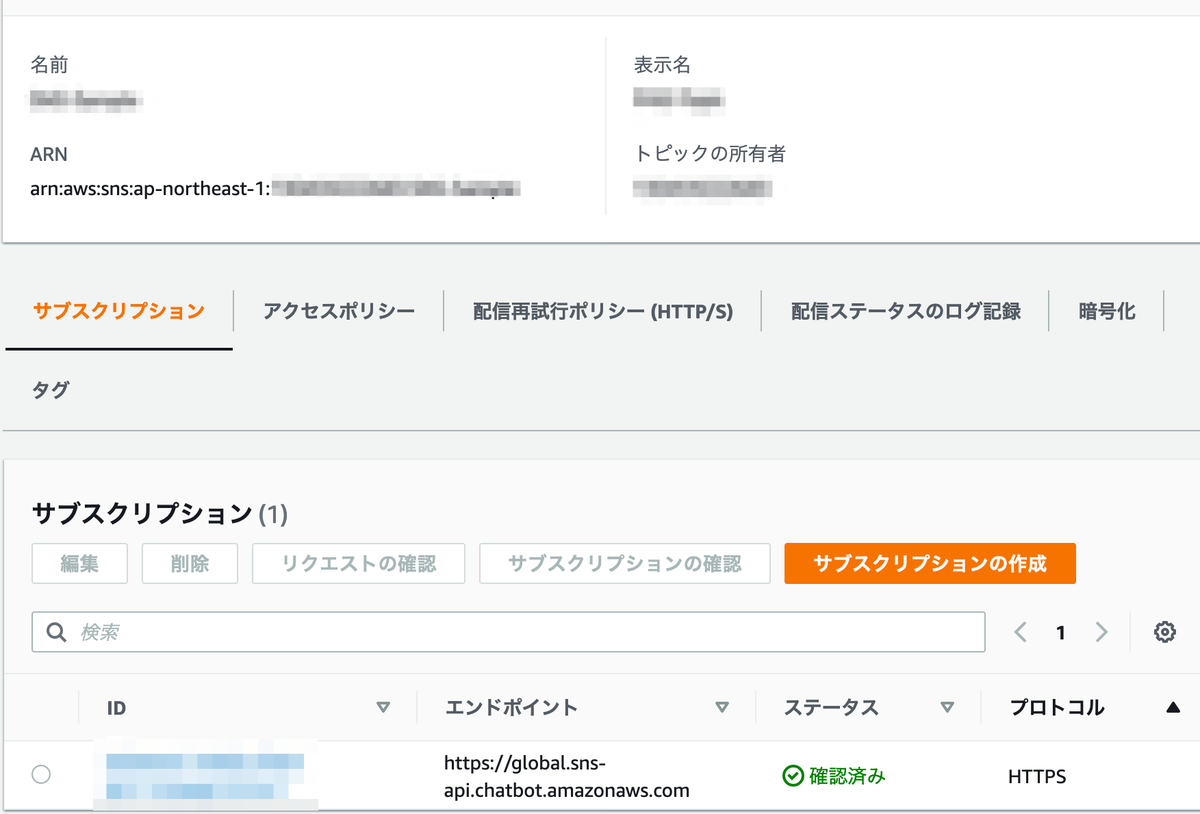Switch to タグ tab
Screen dimensions: 1200x814
pos(51,390)
